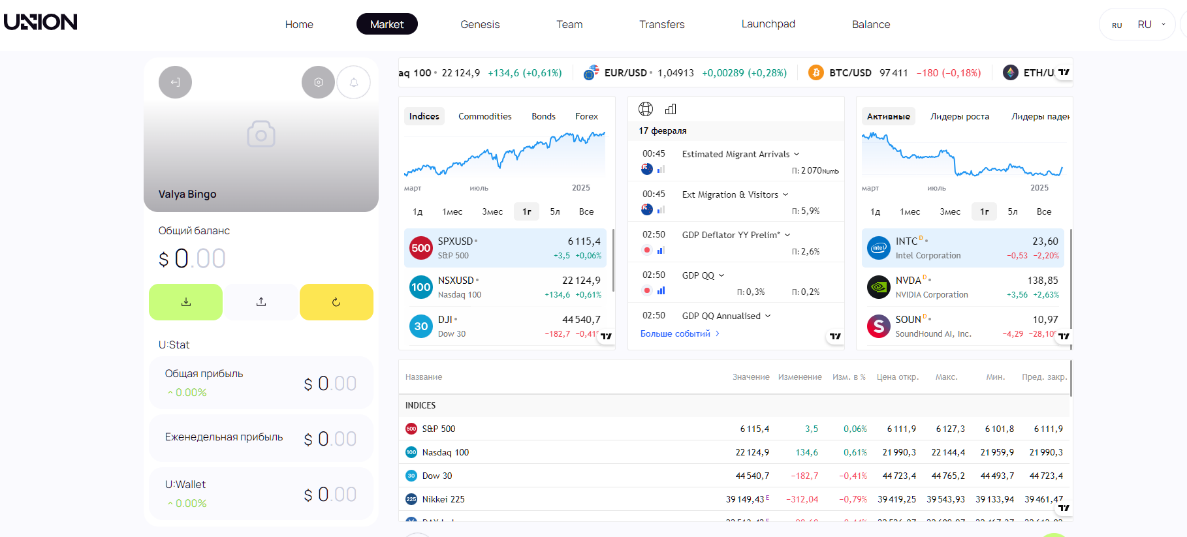Screen dimensions: 1187x537
Task: Click the logout icon on profile card
Action: pyautogui.click(x=175, y=83)
